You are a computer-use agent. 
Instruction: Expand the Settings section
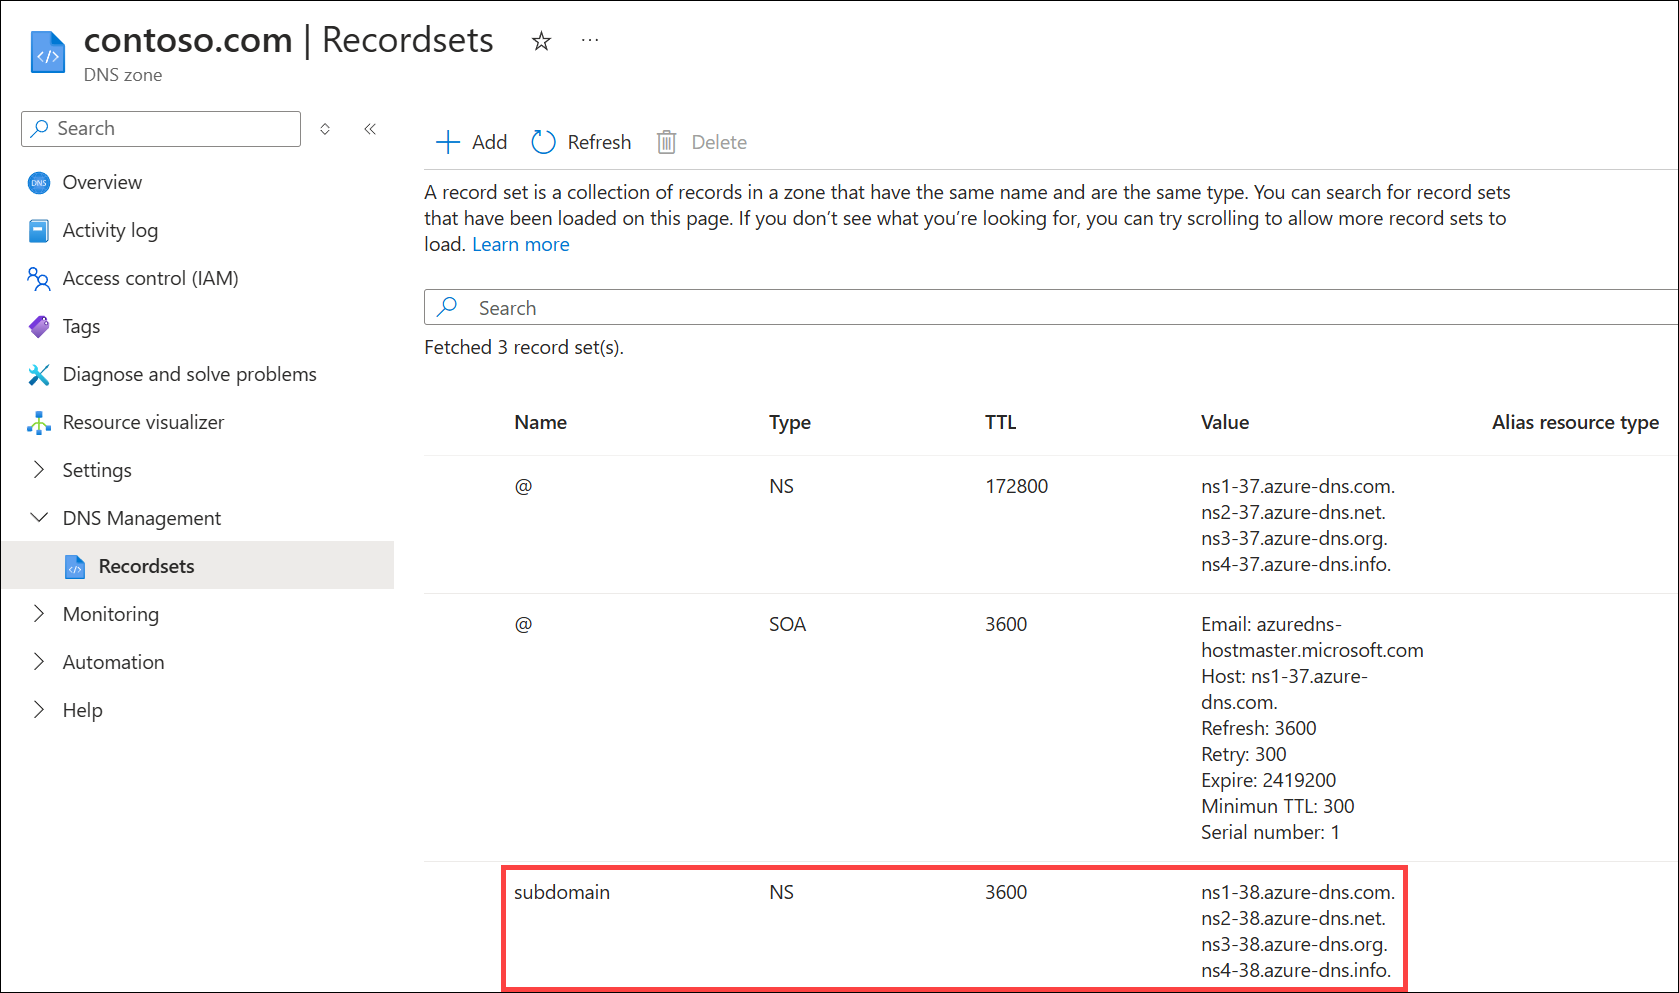tap(39, 470)
